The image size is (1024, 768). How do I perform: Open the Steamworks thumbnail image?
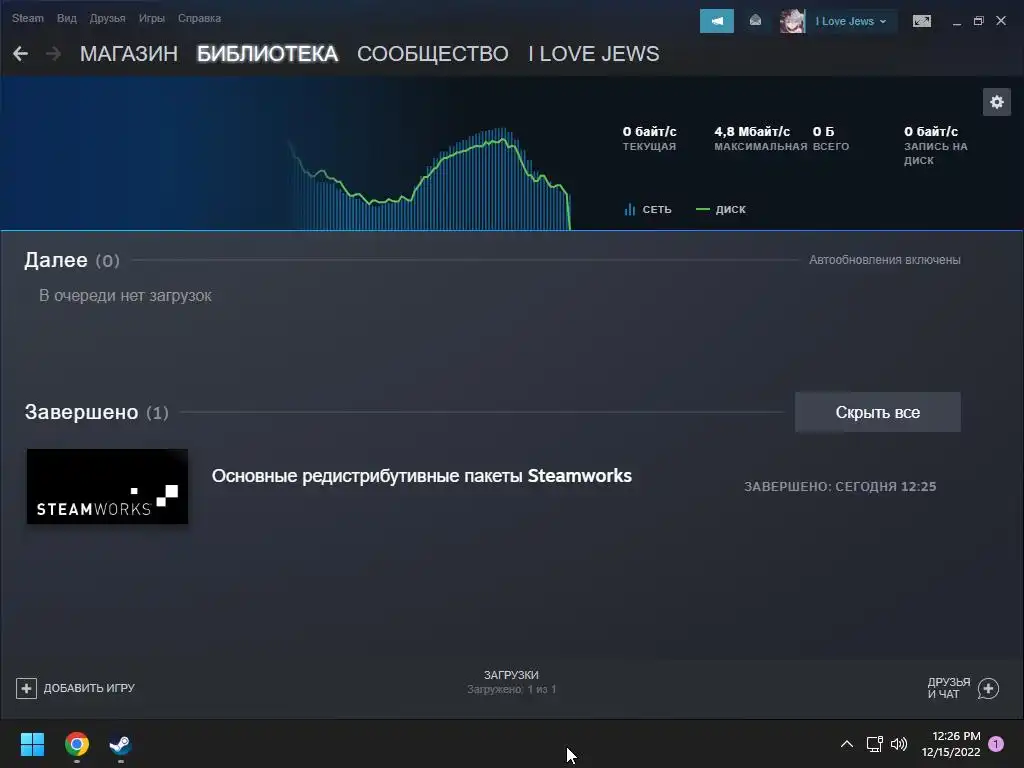[x=107, y=486]
